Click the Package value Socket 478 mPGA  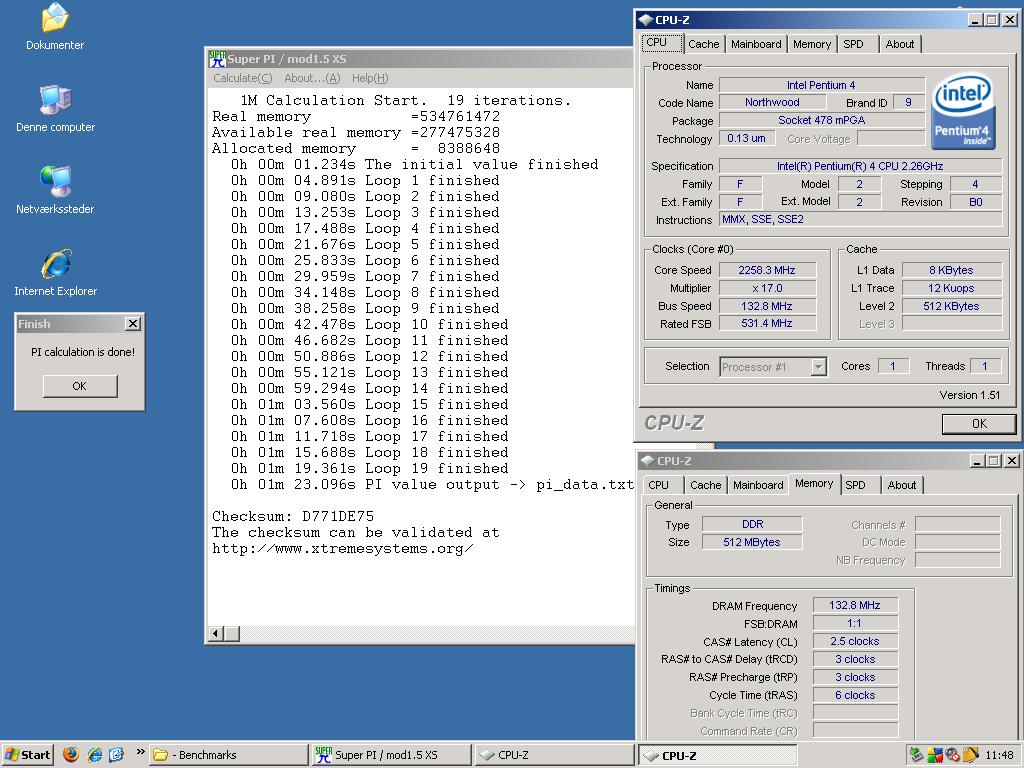click(x=822, y=120)
